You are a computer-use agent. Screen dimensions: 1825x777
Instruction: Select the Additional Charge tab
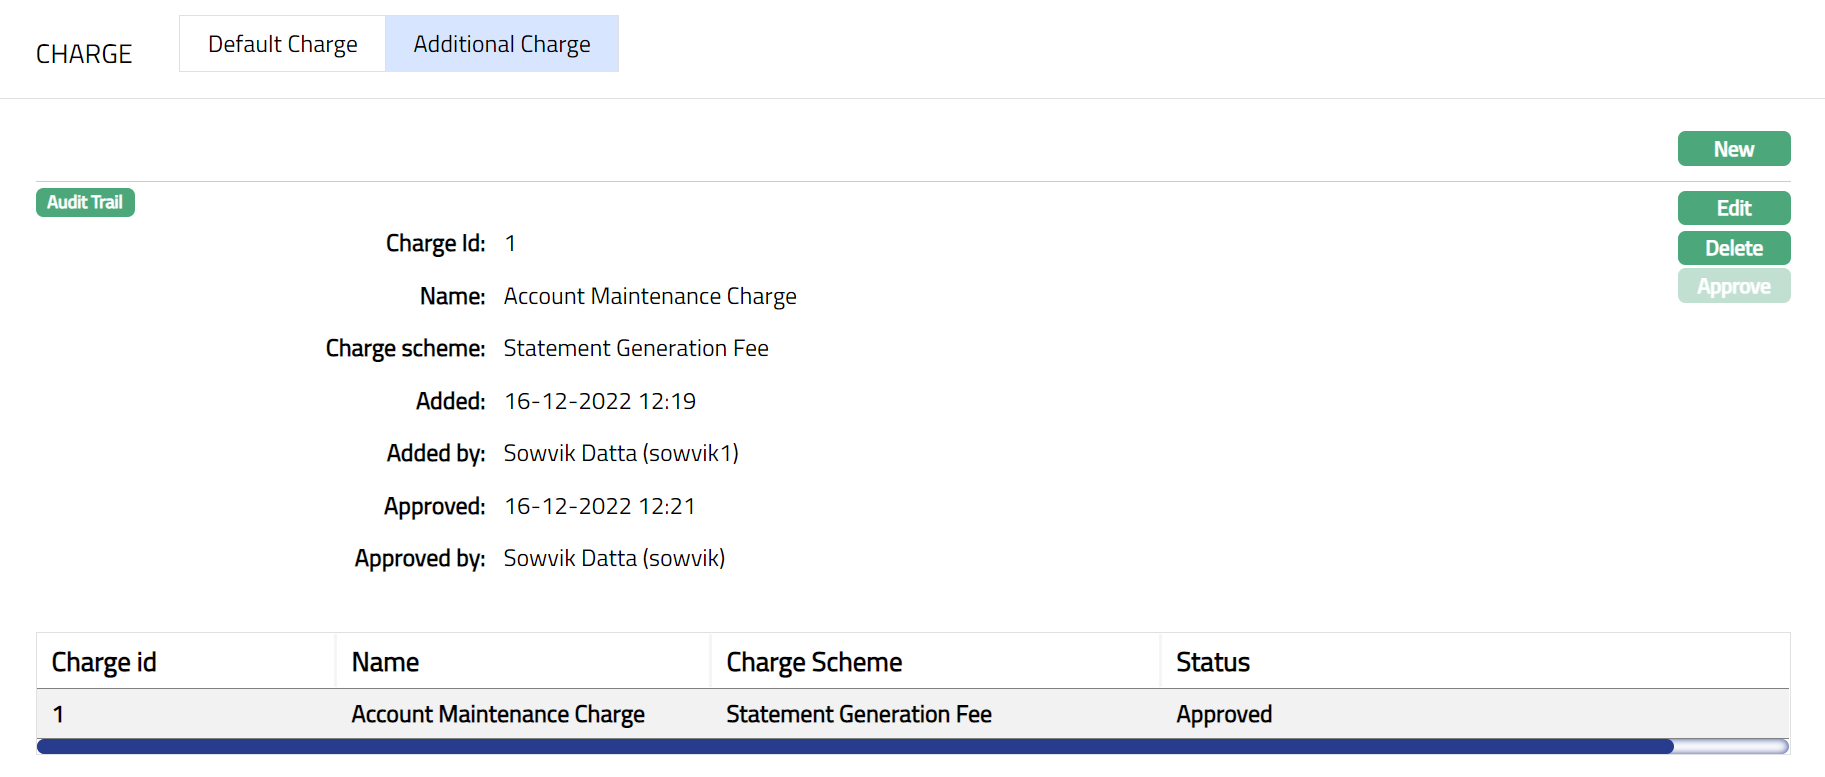(501, 44)
